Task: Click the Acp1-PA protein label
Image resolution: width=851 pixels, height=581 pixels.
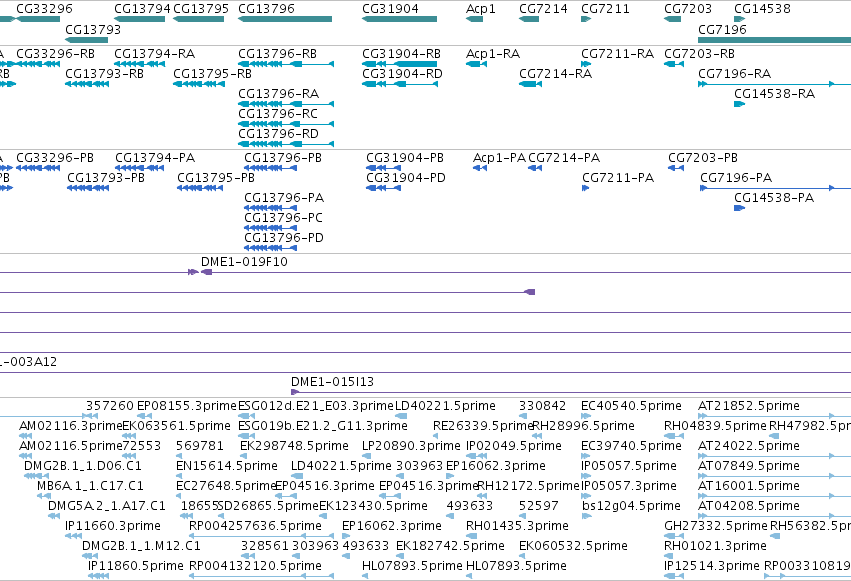Action: point(499,158)
